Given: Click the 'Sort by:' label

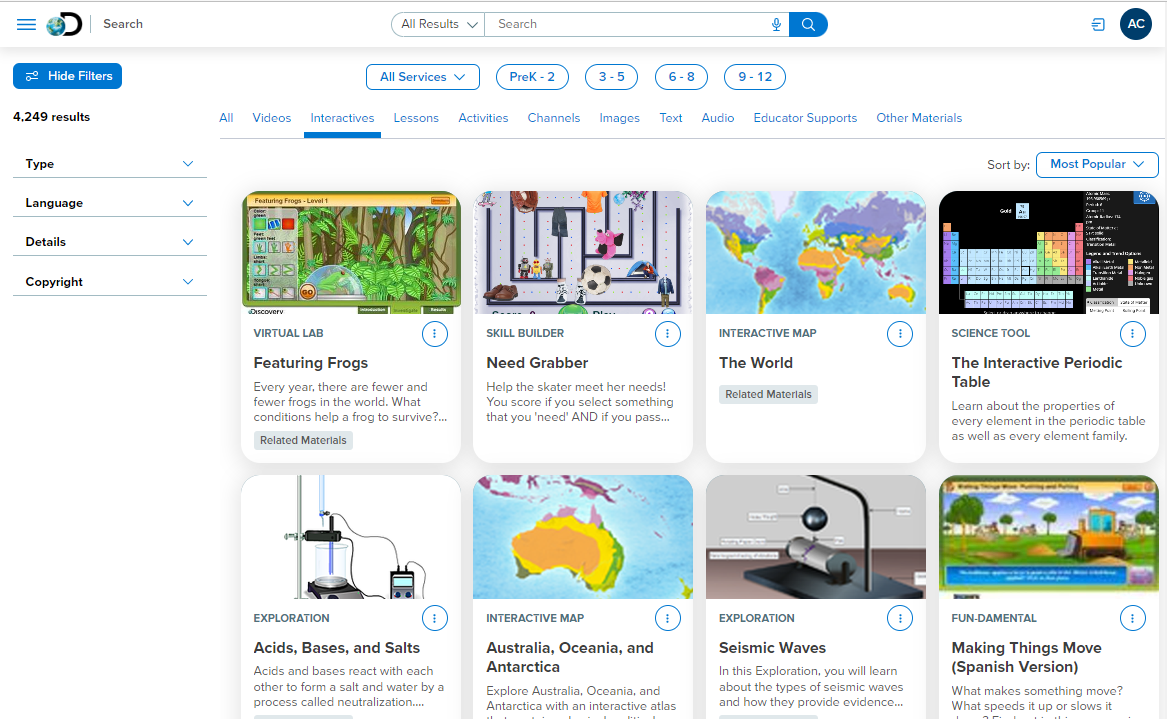Looking at the screenshot, I should pyautogui.click(x=1008, y=164).
